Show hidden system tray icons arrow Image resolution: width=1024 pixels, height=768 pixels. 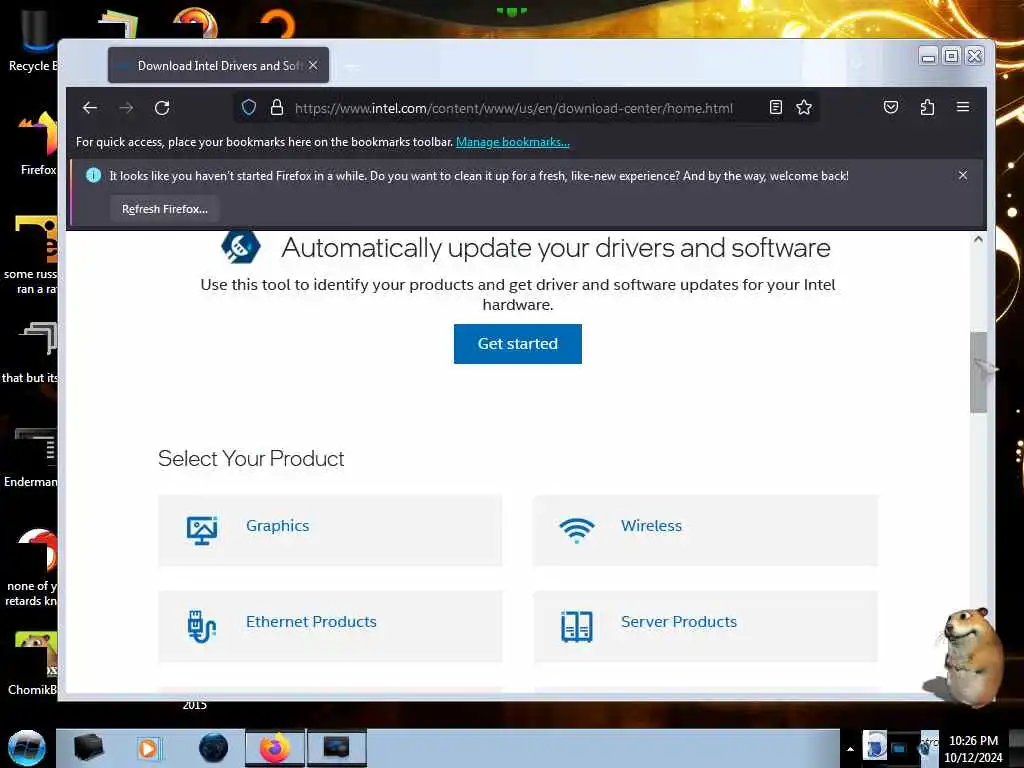[850, 749]
